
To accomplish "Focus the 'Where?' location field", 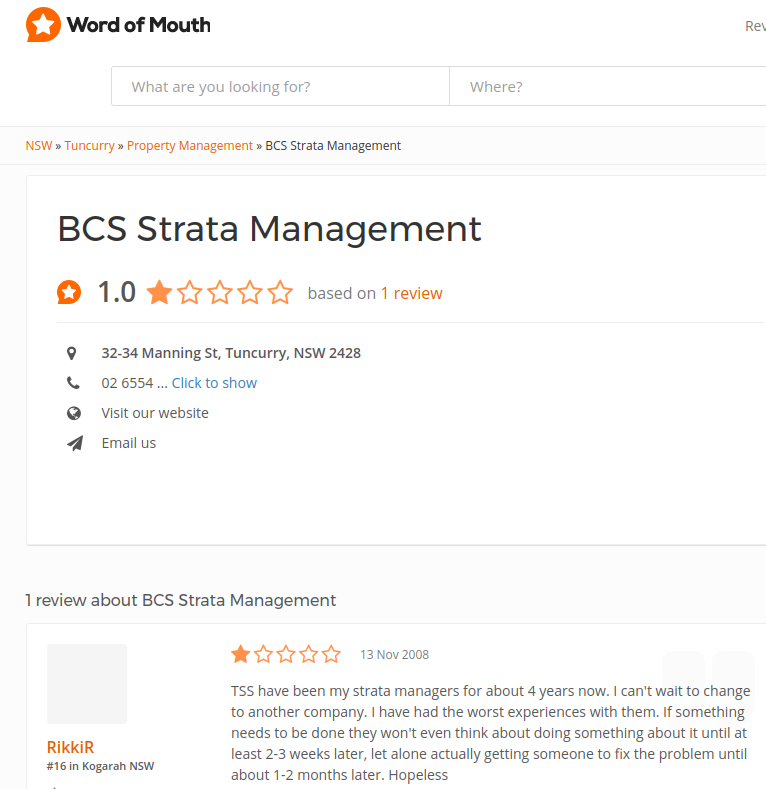I will (x=607, y=86).
